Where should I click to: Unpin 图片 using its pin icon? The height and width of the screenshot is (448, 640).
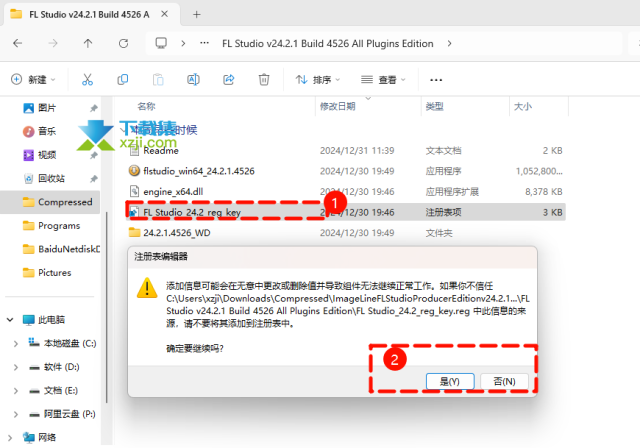click(94, 108)
